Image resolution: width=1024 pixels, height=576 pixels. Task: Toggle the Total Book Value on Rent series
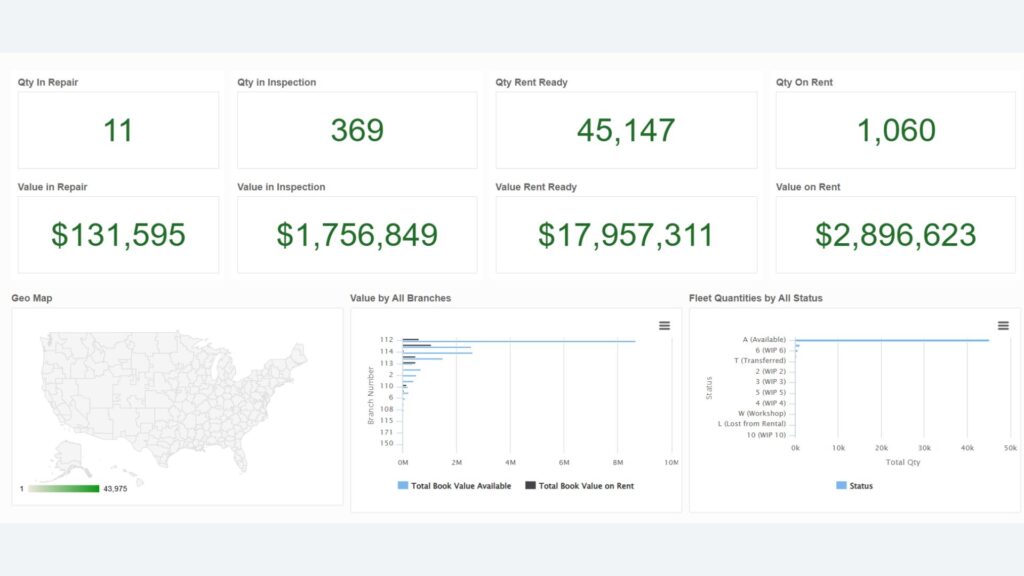pyautogui.click(x=586, y=486)
